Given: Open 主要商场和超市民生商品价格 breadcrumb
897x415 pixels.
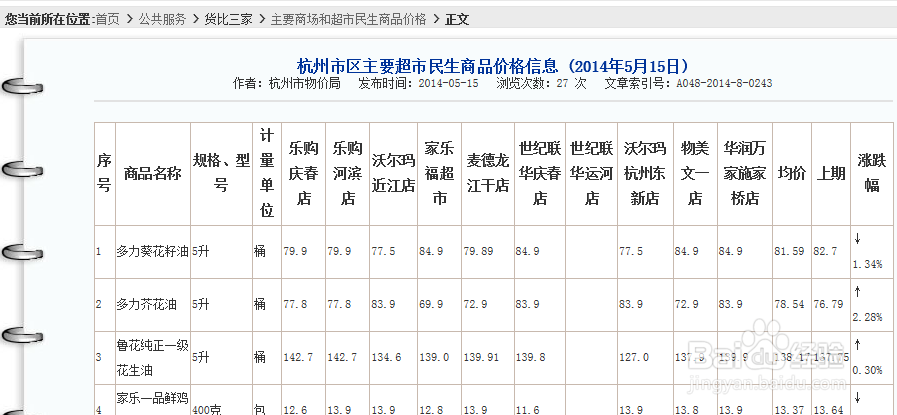Looking at the screenshot, I should [x=348, y=19].
